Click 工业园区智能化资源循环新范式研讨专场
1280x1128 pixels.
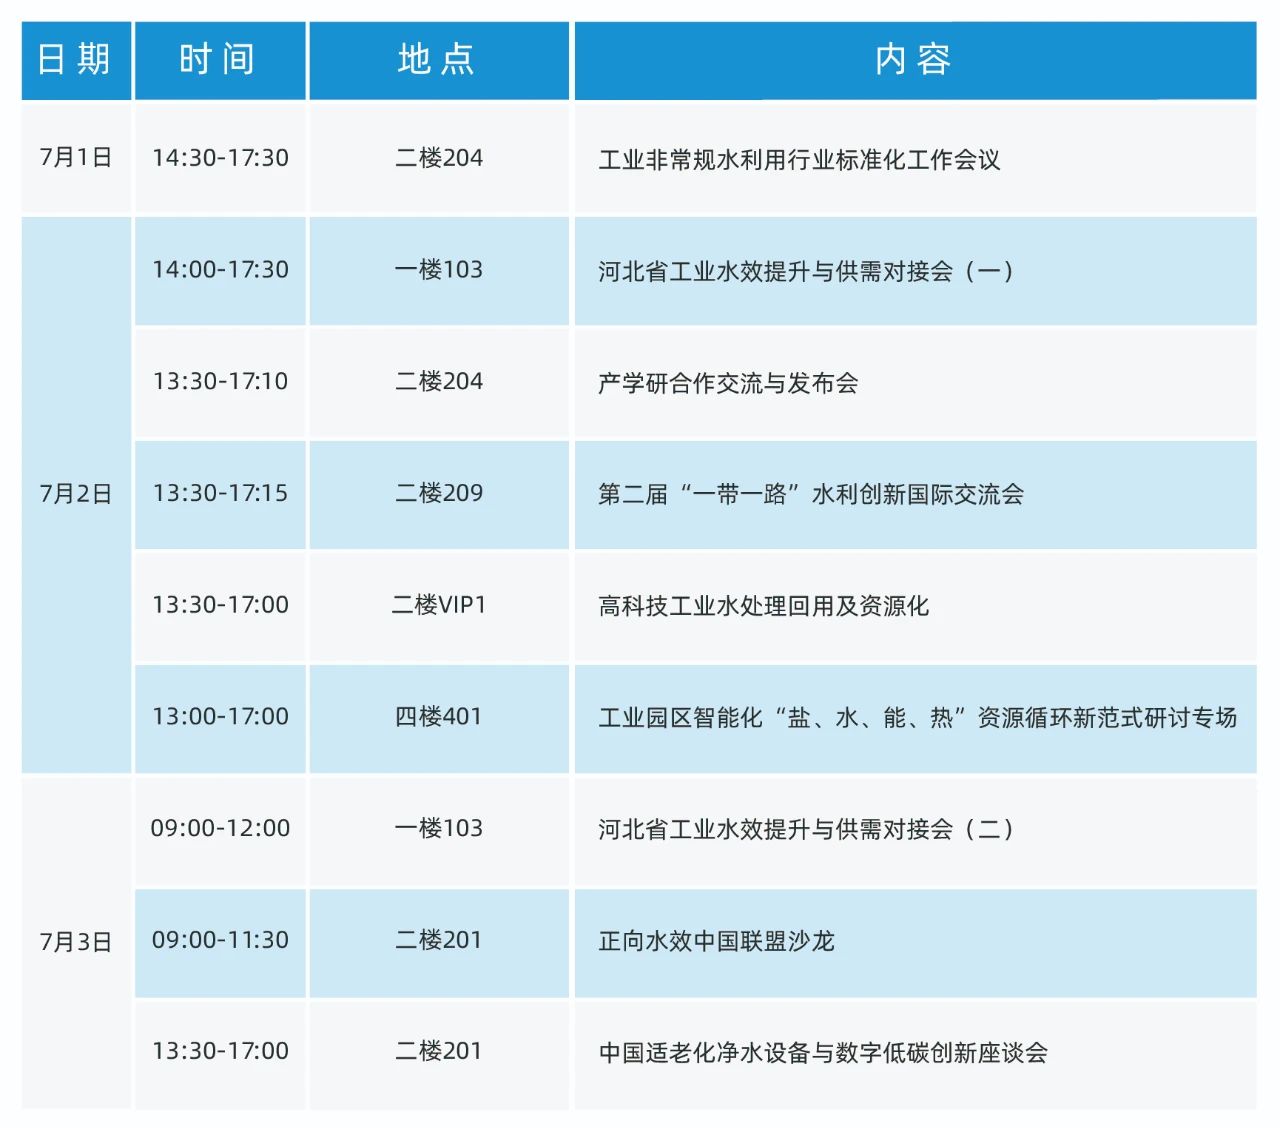pos(917,719)
